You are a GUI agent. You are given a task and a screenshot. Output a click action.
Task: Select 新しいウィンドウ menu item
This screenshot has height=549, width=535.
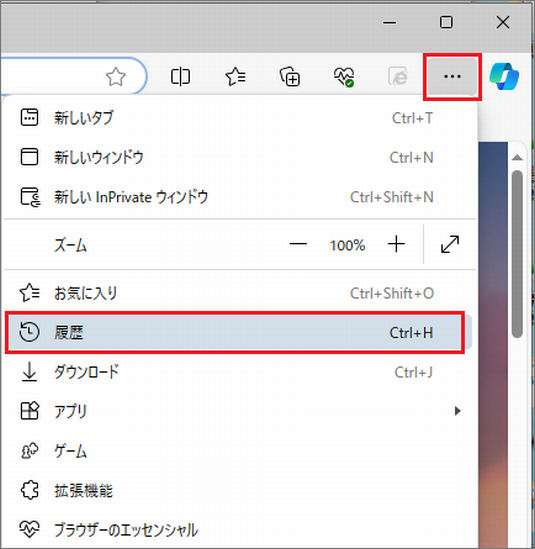coord(240,157)
